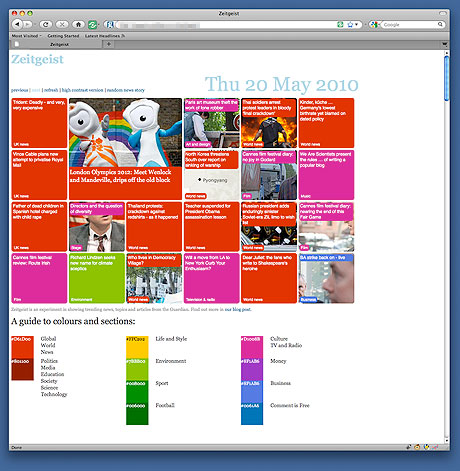This screenshot has width=460, height=471.
Task: Click the window zoom pill at title bar right
Action: pos(442,13)
